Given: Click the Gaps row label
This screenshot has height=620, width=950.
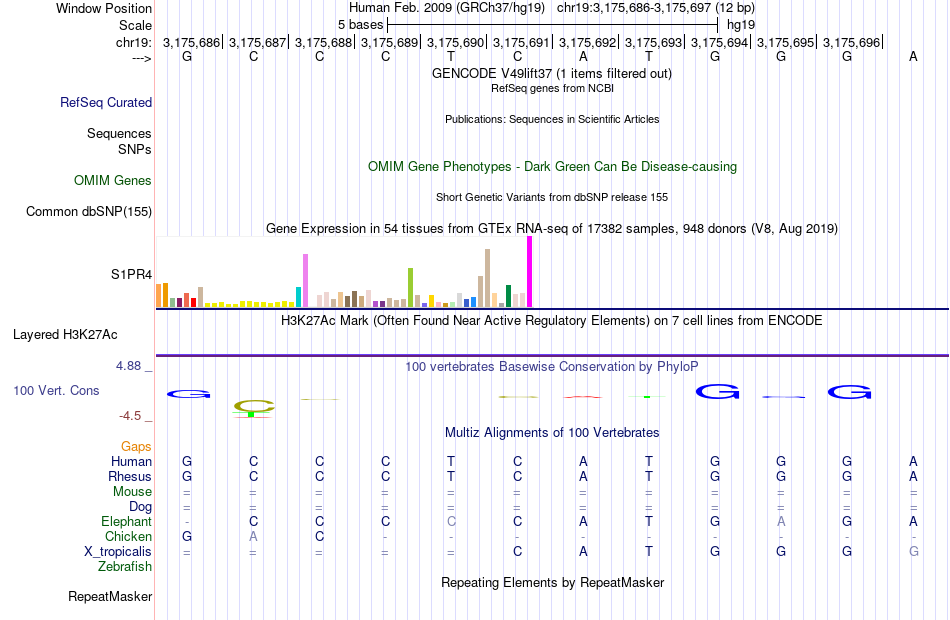Looking at the screenshot, I should click(136, 447).
